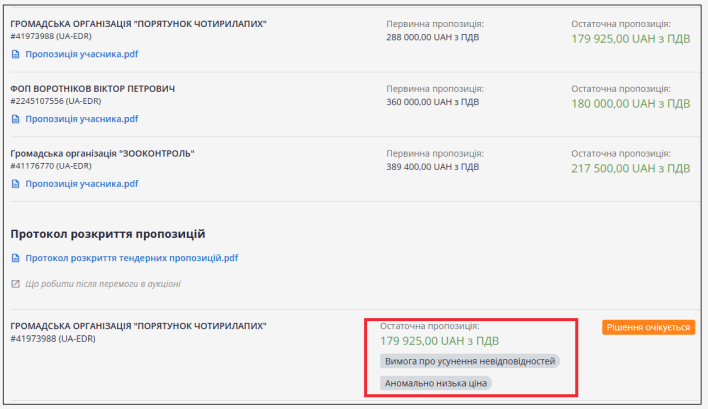Download ЗООКОНТРОЛЬ's 'Пропозиція учасника.pdf' file

81,184
